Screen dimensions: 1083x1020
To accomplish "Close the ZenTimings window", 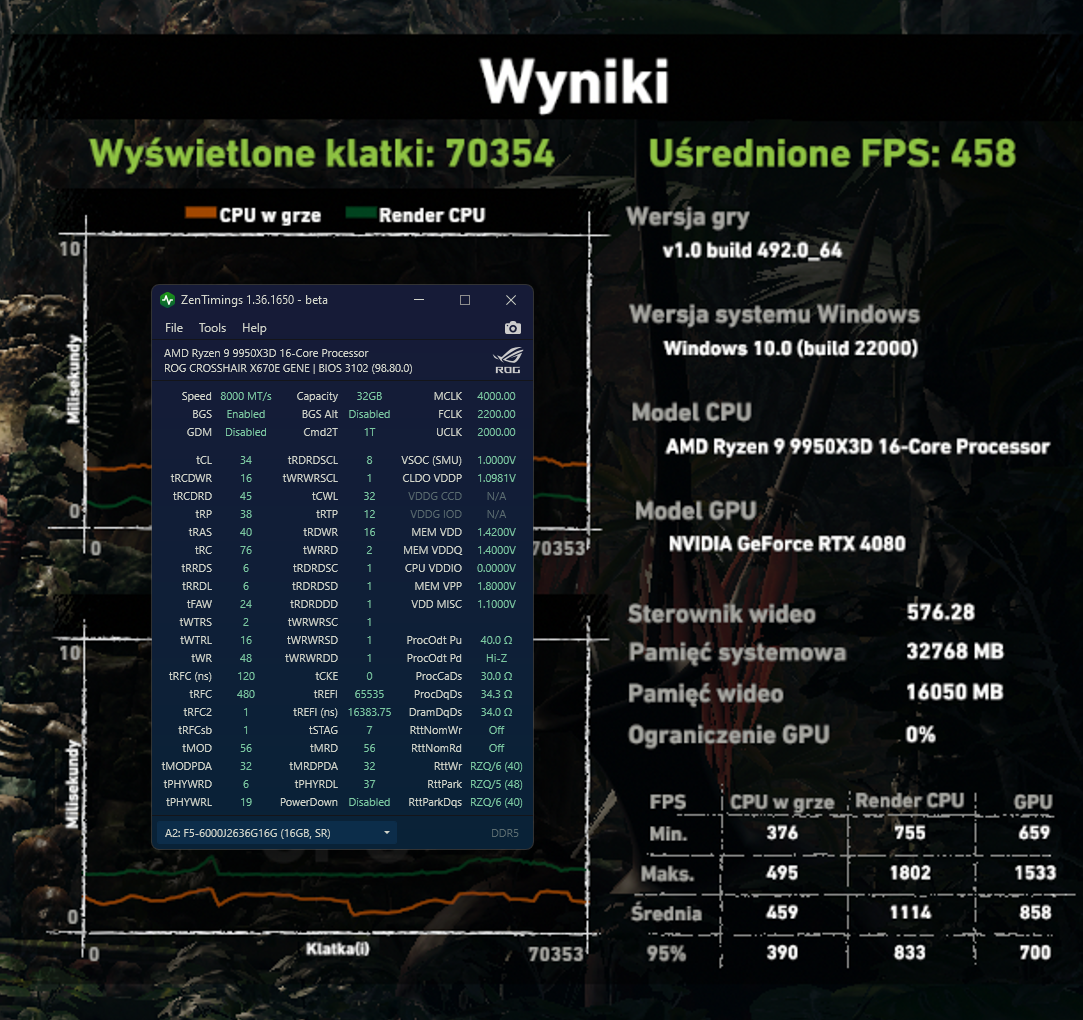I will (511, 300).
